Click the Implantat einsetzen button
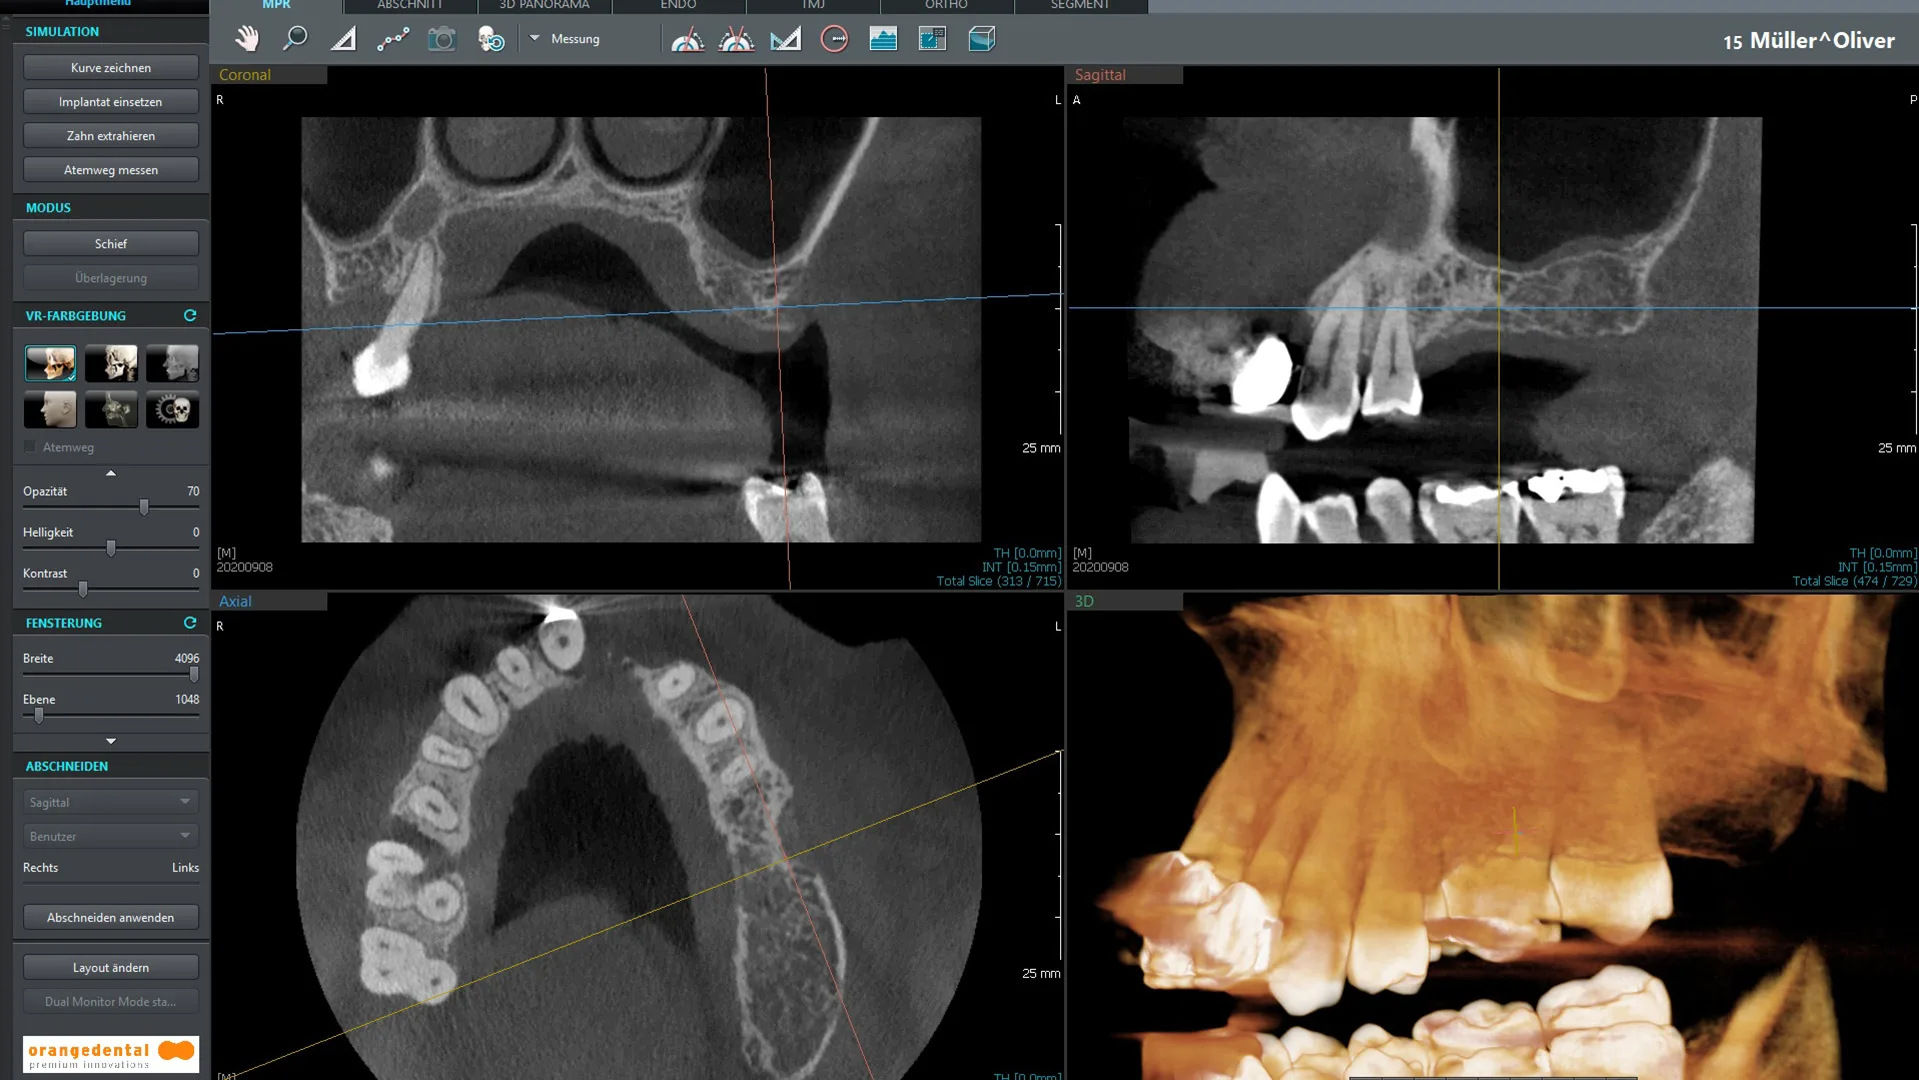Viewport: 1919px width, 1080px height. tap(111, 102)
